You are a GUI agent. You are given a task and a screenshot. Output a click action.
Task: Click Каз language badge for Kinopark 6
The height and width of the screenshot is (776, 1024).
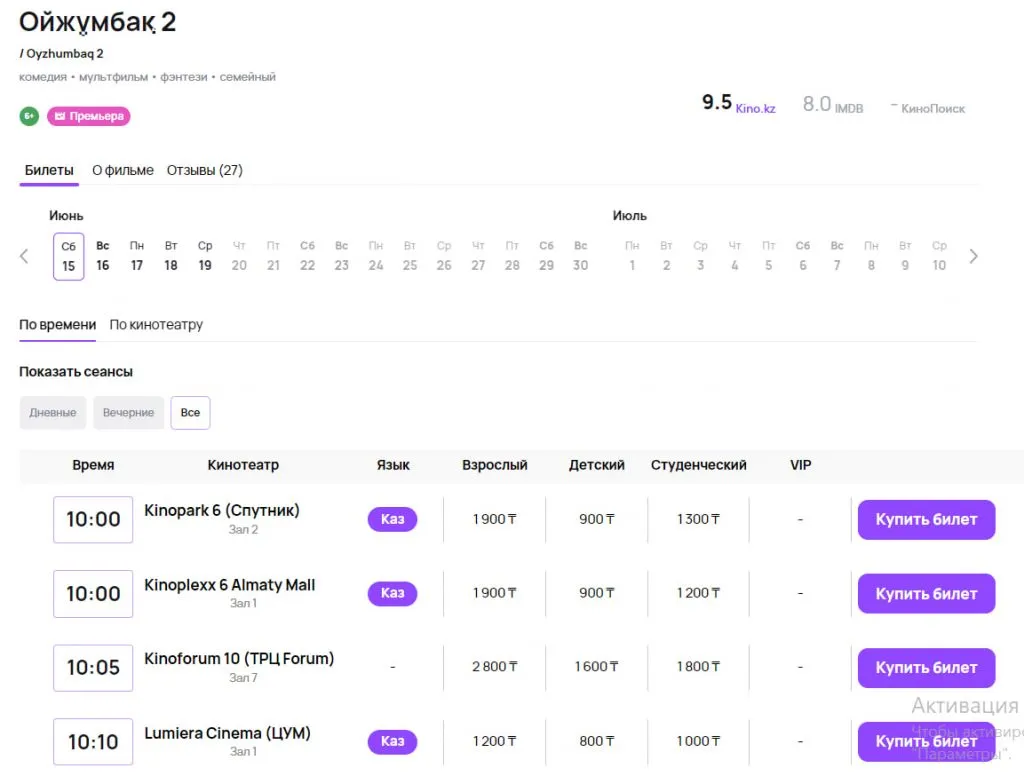pyautogui.click(x=392, y=519)
